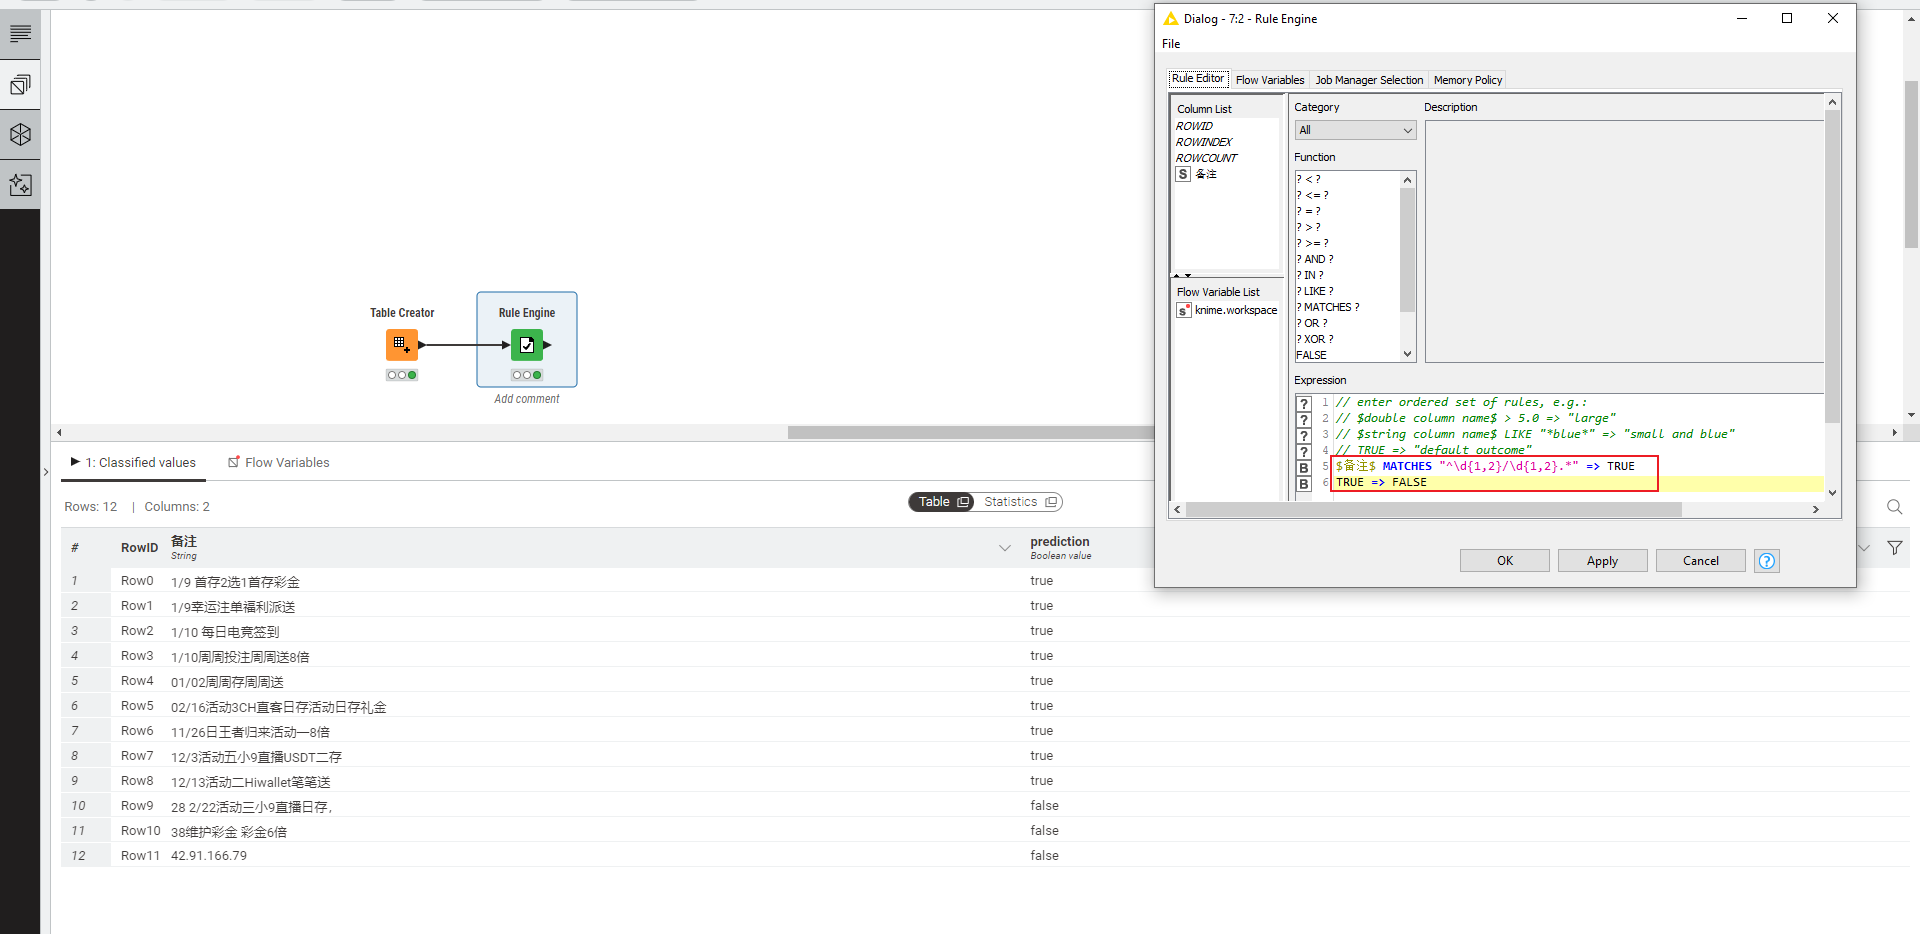This screenshot has width=1920, height=934.
Task: Select the Table Creator node icon
Action: [x=401, y=345]
